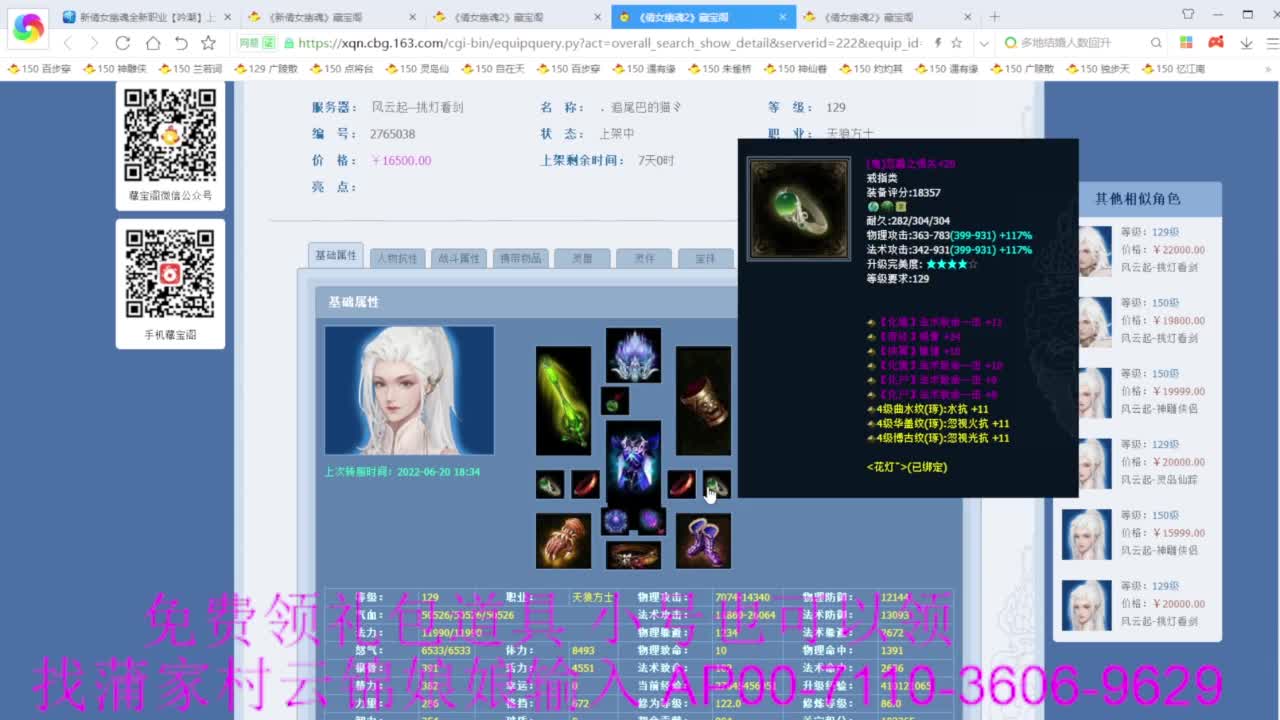
Task: Open similar character priced ¥22000.00
Action: (x=1150, y=250)
